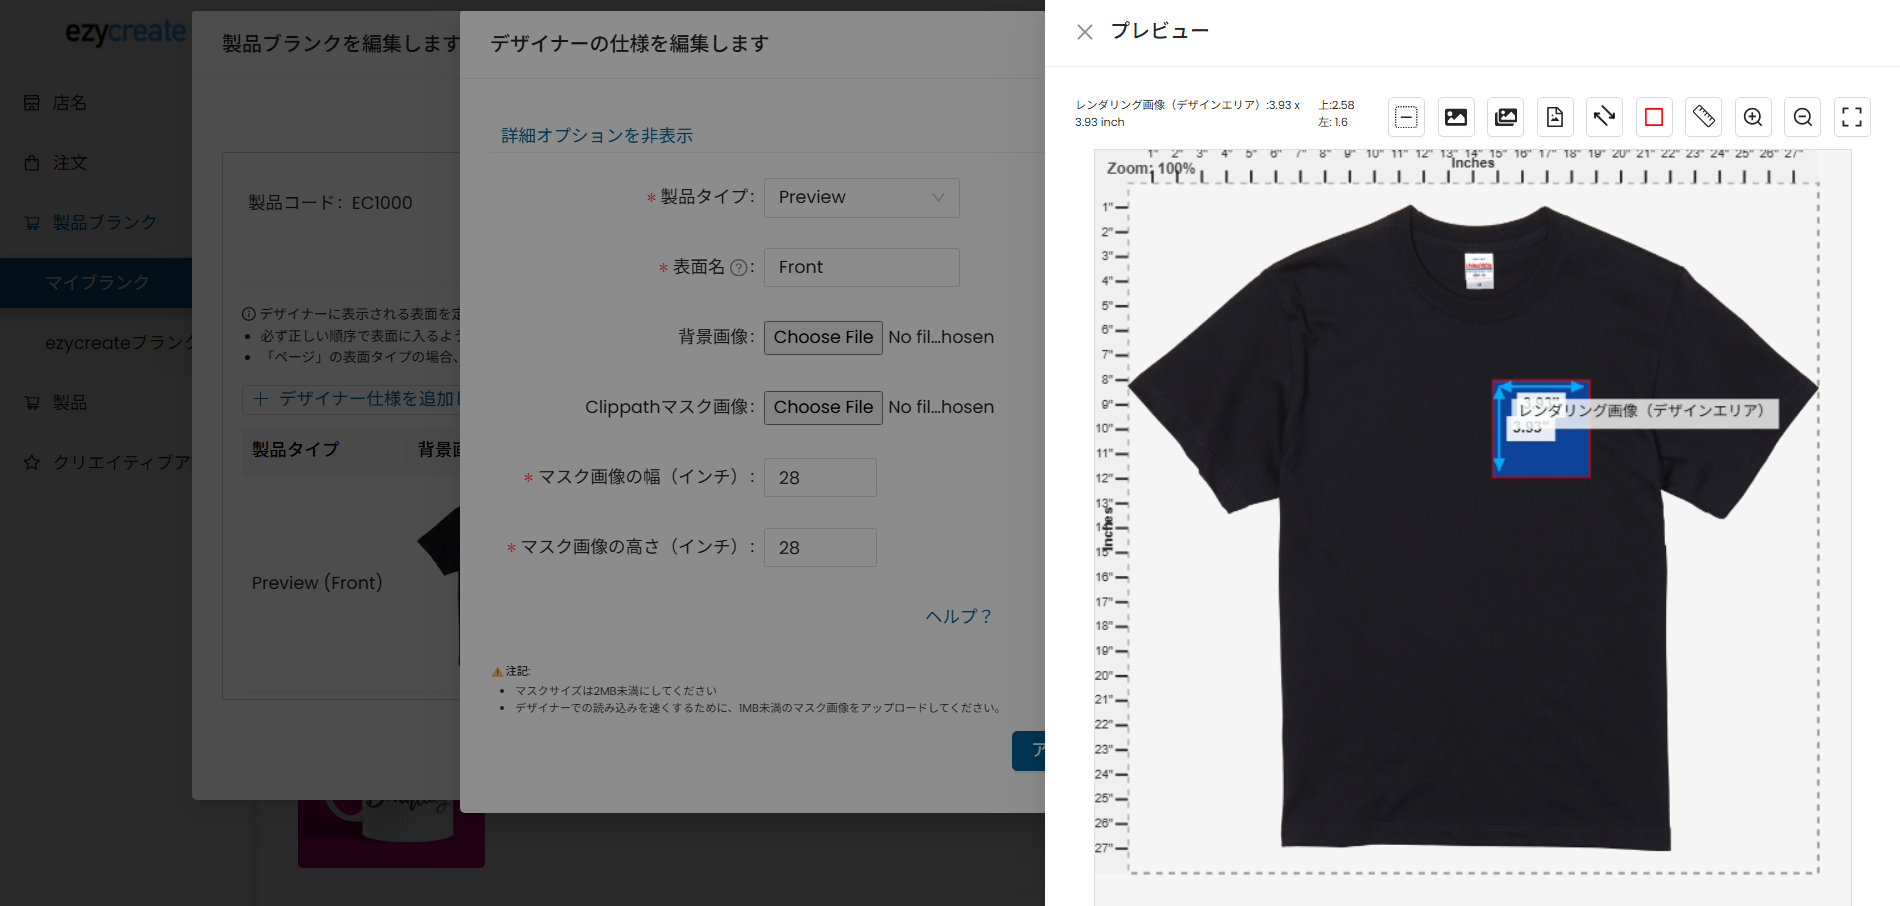The image size is (1900, 906).
Task: Choose File for 背景画像
Action: pos(823,337)
